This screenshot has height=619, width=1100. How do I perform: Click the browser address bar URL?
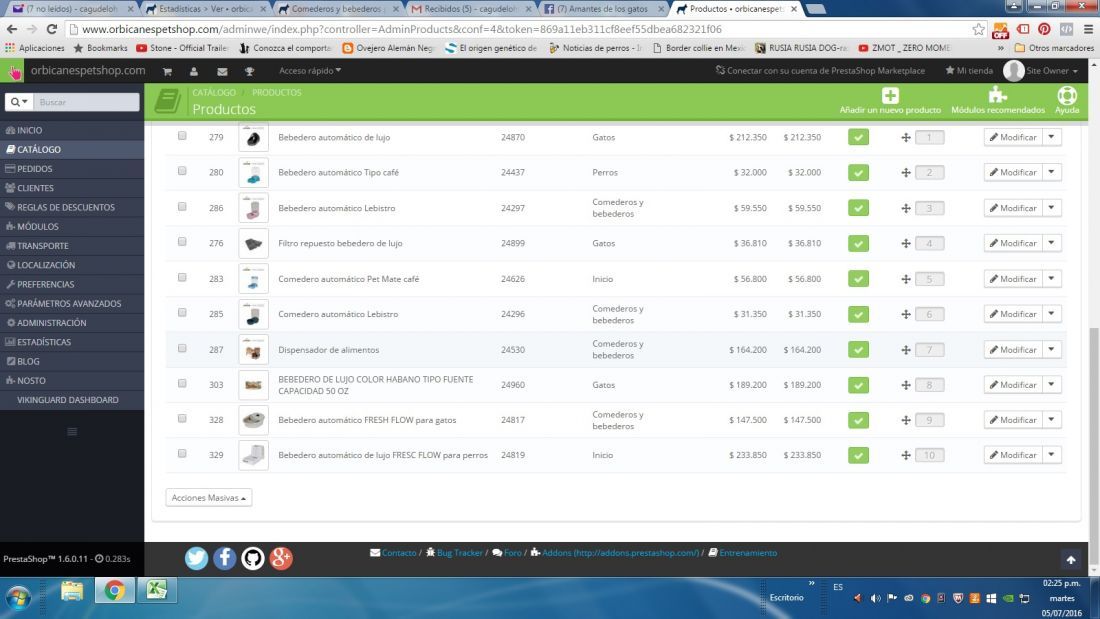coord(401,29)
